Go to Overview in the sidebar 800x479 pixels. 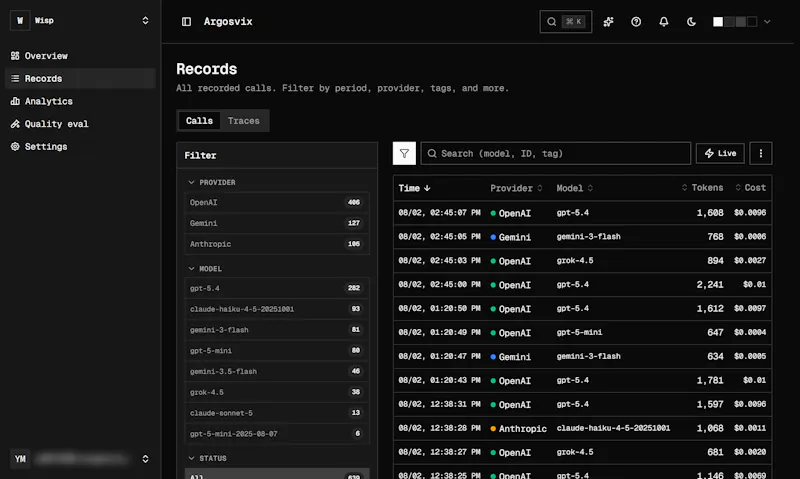click(80, 56)
